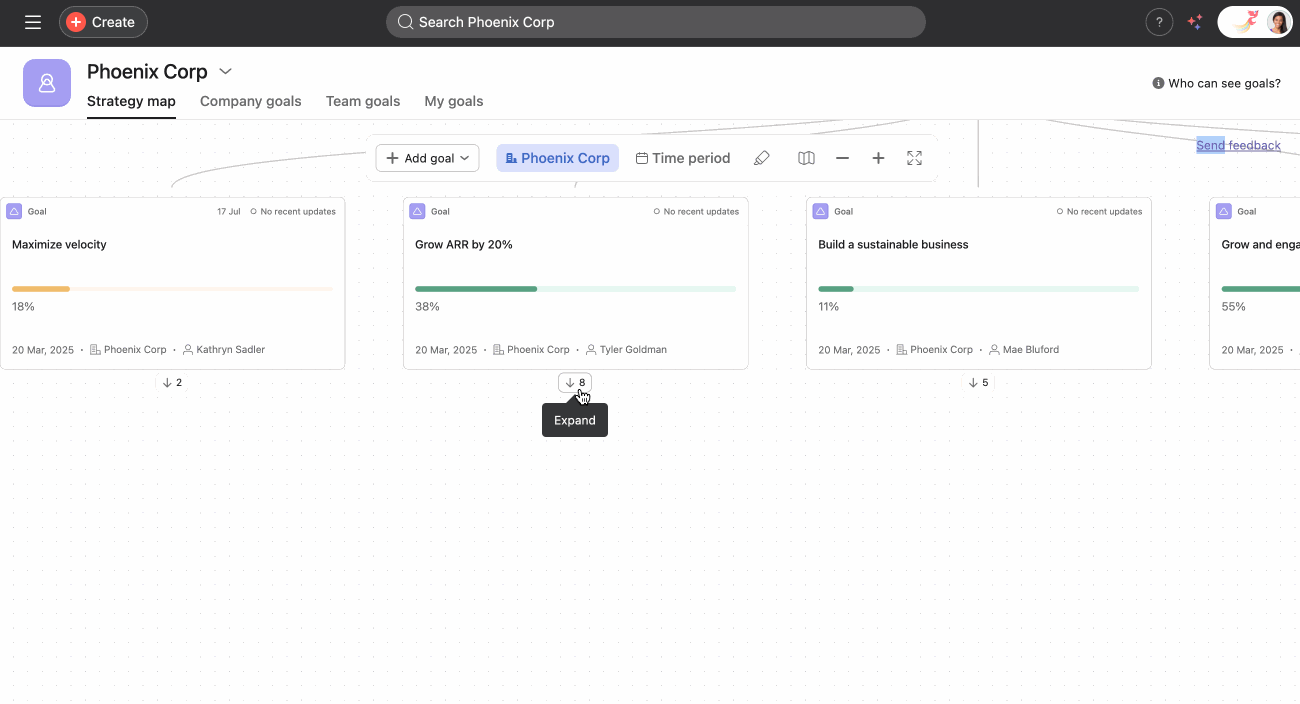Click the help question mark icon
1300x704 pixels.
pos(1159,22)
